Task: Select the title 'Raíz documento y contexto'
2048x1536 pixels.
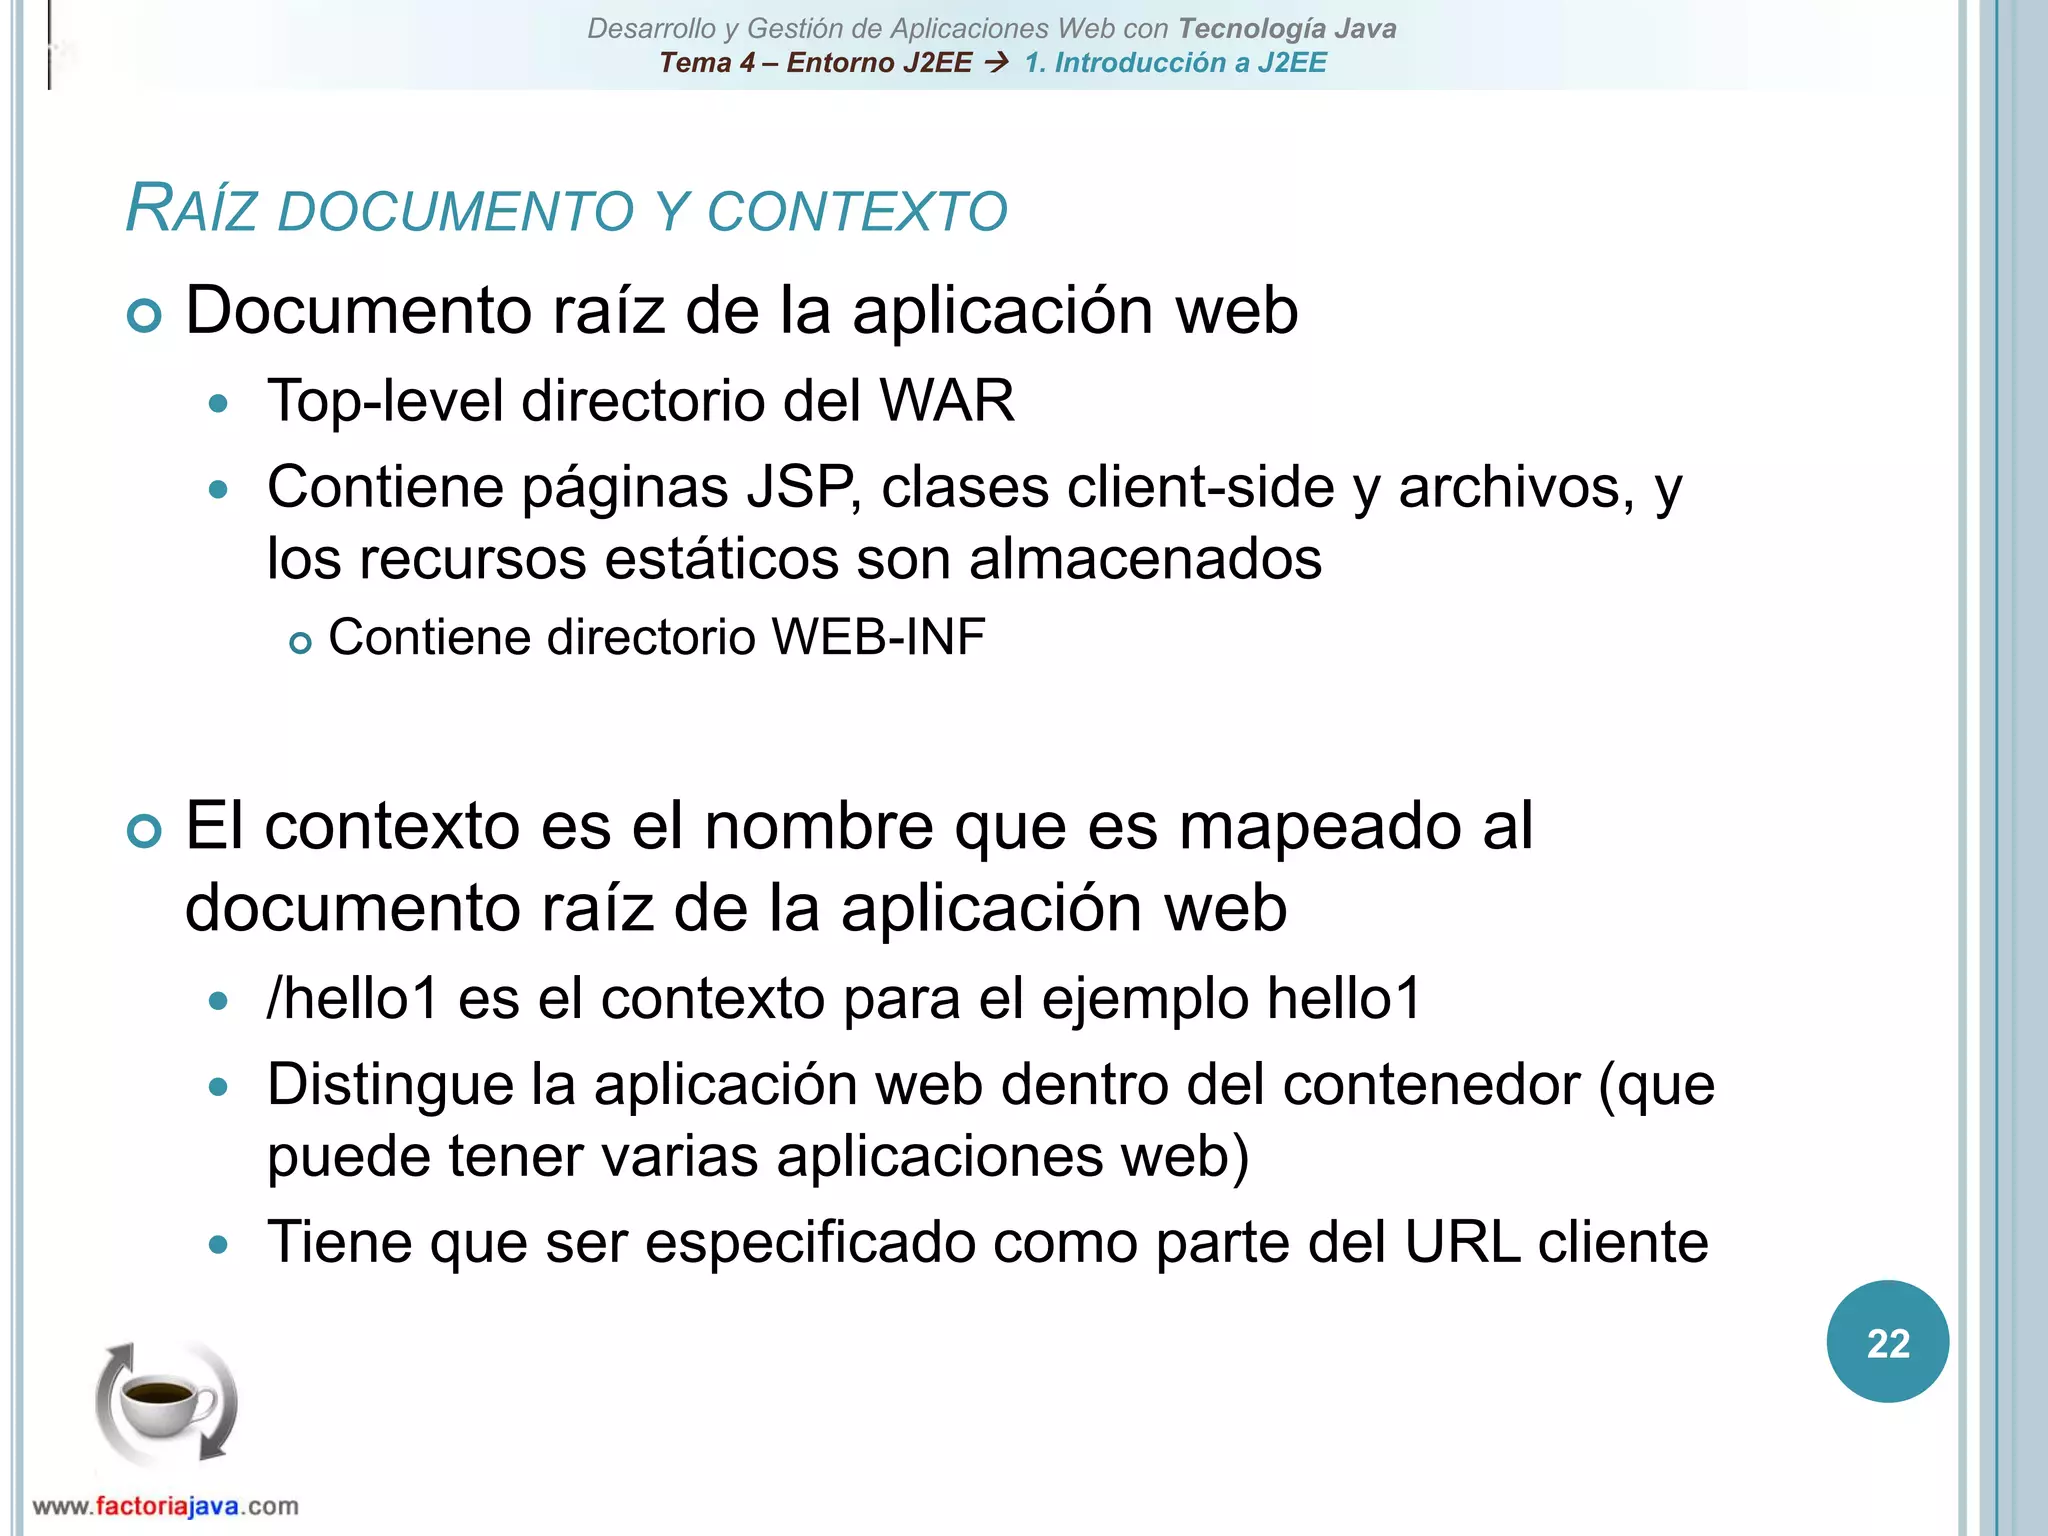Action: [566, 209]
